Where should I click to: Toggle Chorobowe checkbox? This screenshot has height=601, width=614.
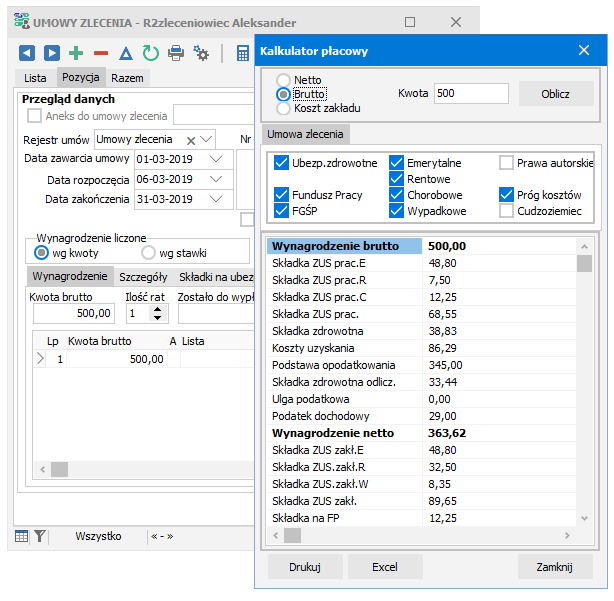396,195
